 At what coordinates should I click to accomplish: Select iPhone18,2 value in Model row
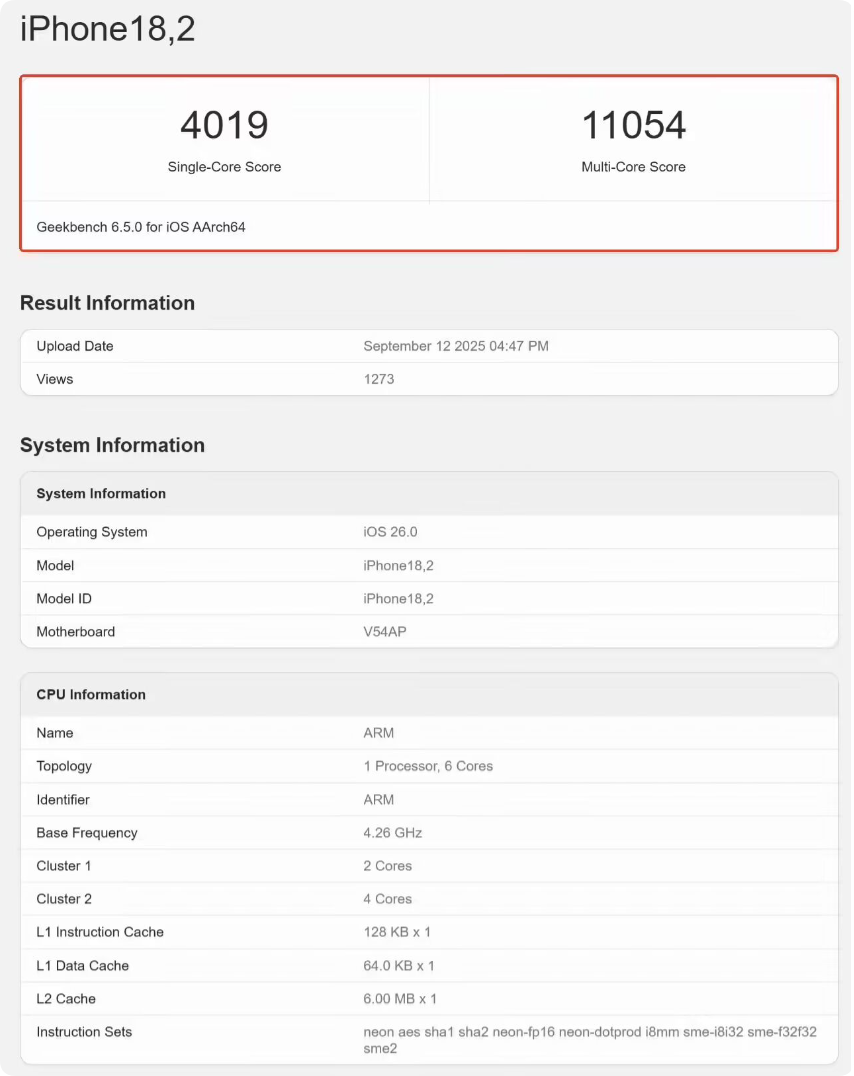(399, 565)
